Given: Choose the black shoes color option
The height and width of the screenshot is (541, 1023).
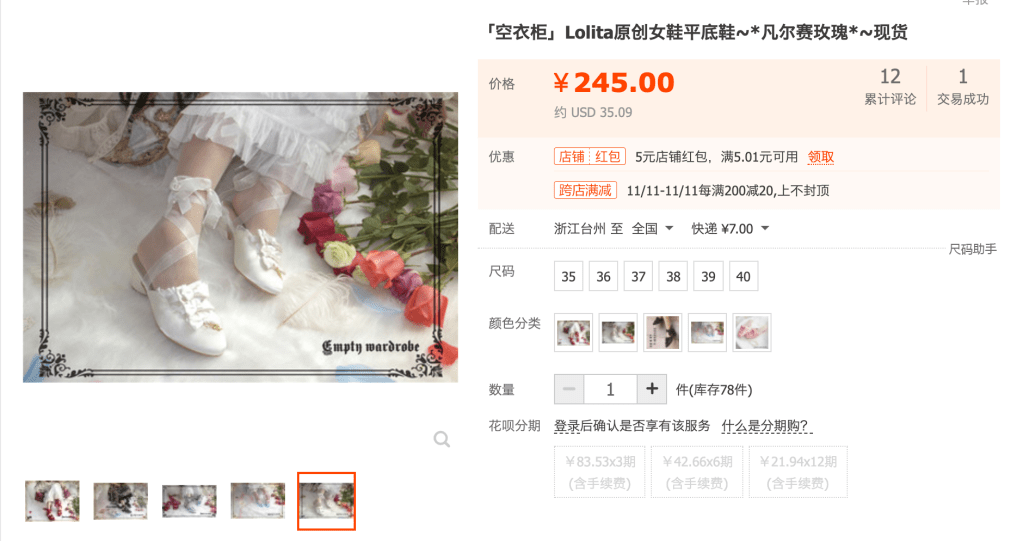Looking at the screenshot, I should tap(663, 332).
